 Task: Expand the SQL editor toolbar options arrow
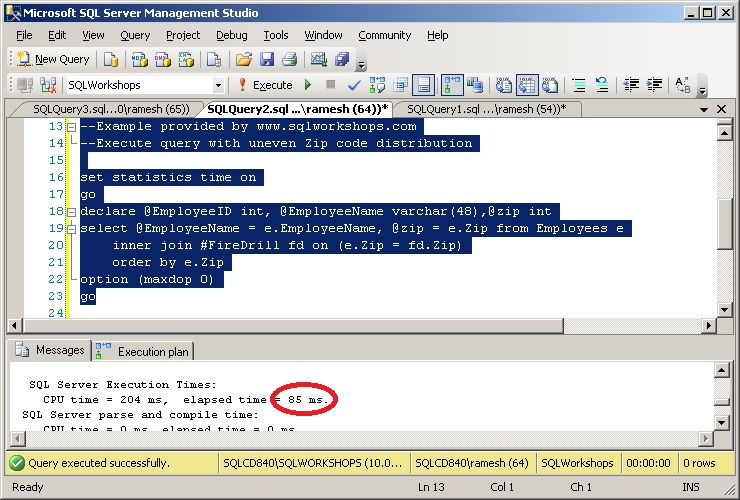coord(702,87)
